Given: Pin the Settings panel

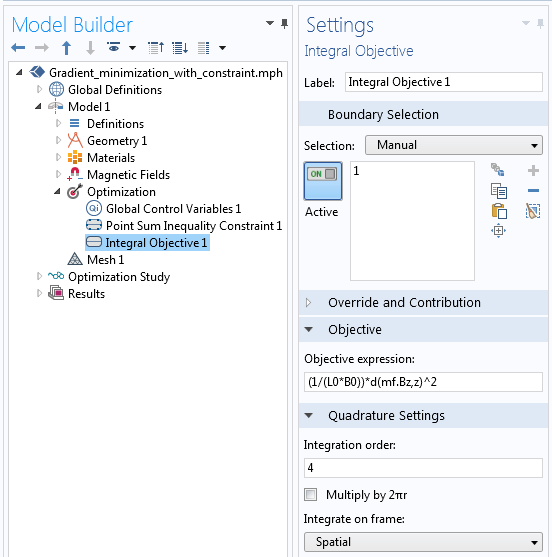Looking at the screenshot, I should (540, 24).
